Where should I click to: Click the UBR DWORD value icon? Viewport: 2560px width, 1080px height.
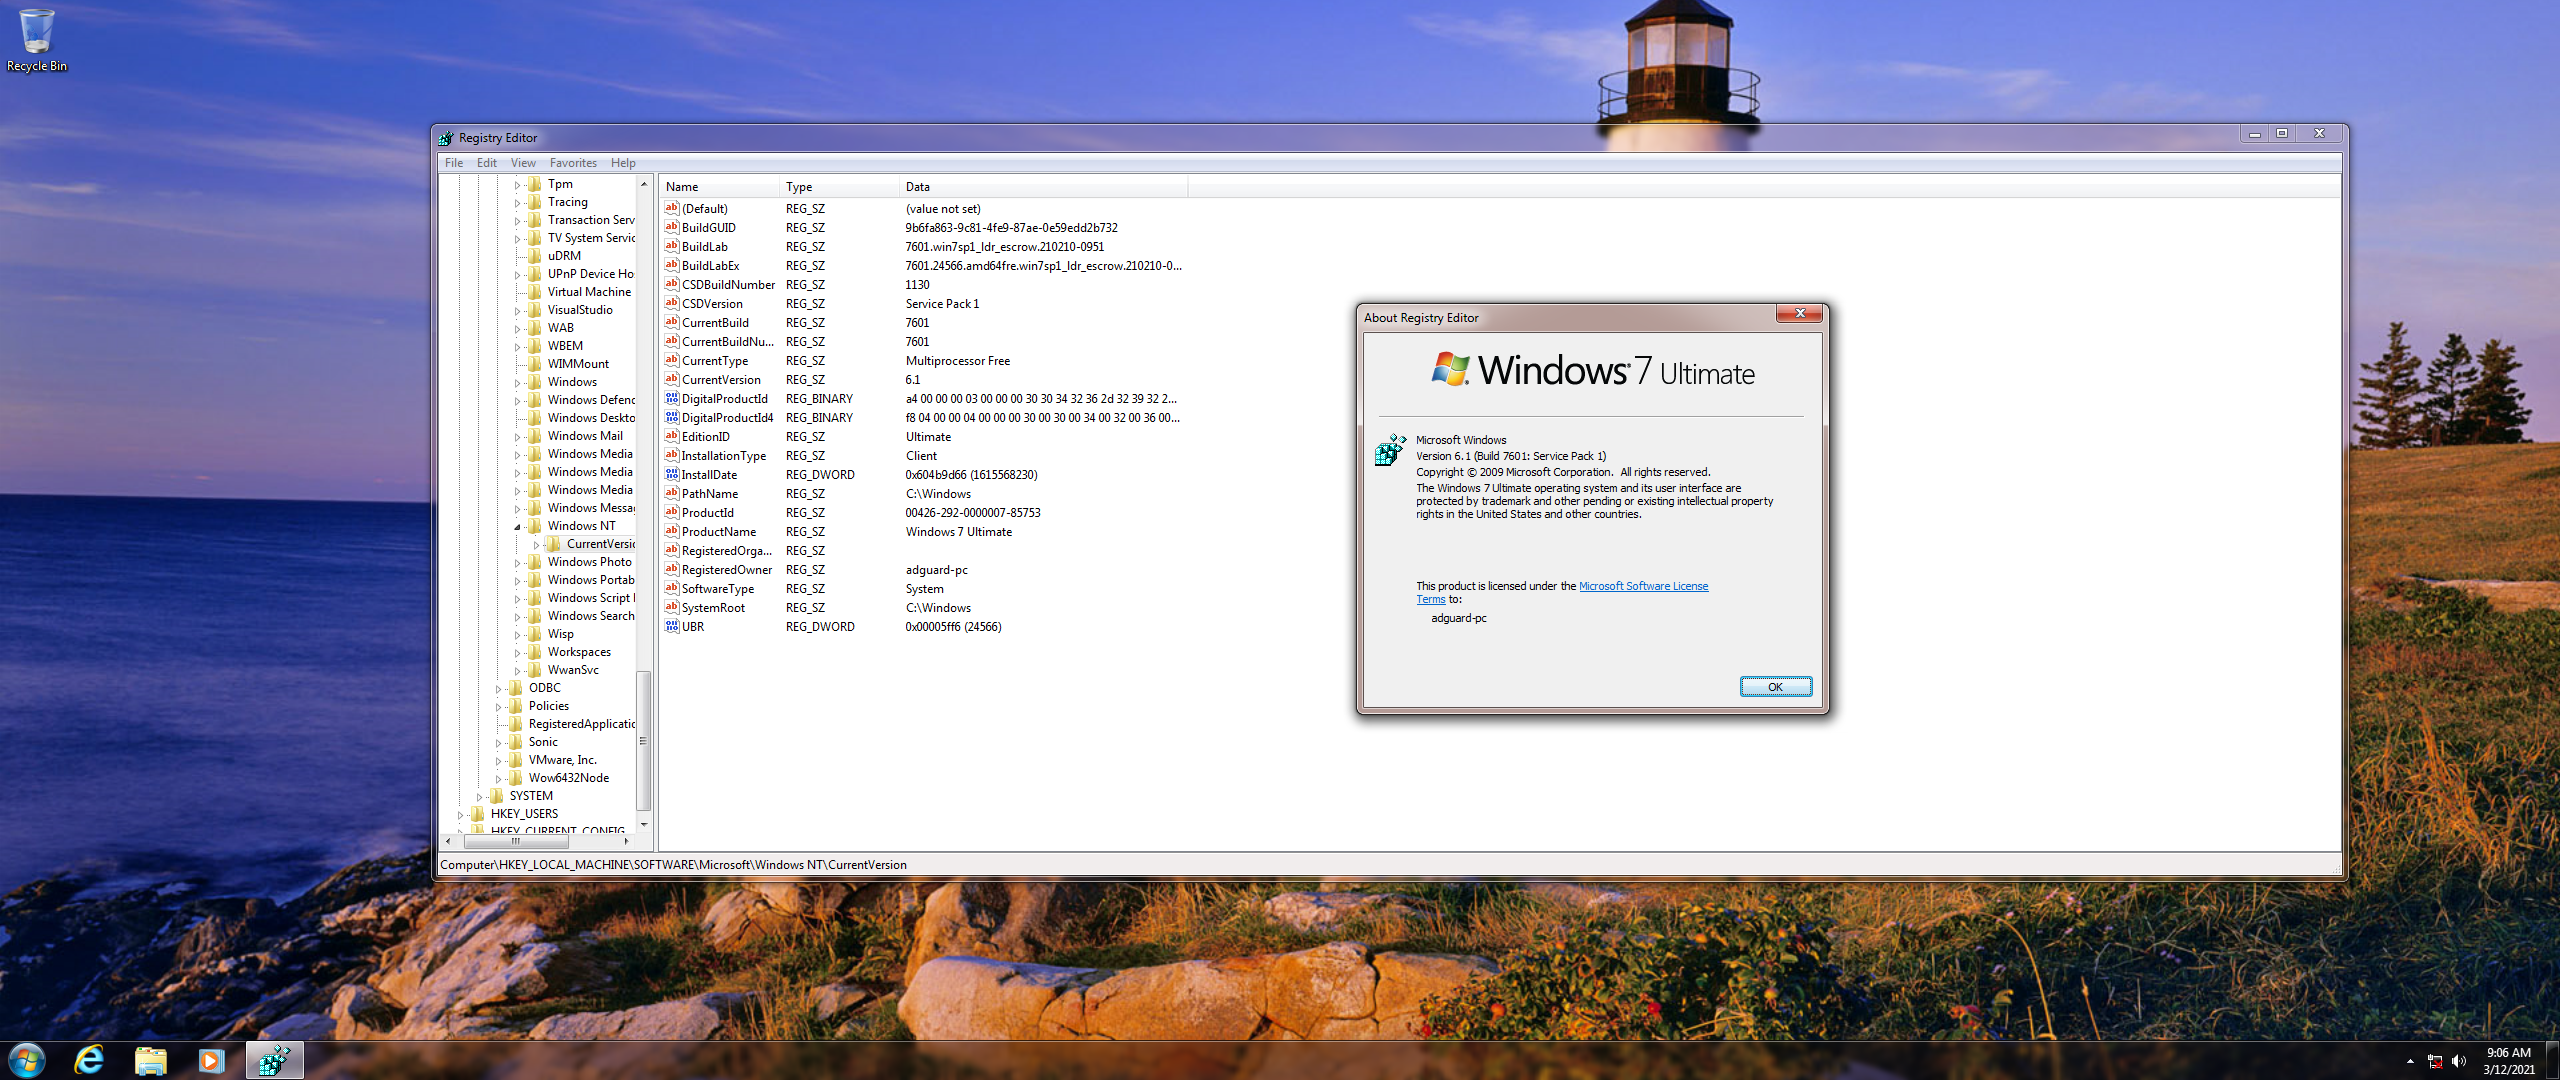(x=672, y=626)
